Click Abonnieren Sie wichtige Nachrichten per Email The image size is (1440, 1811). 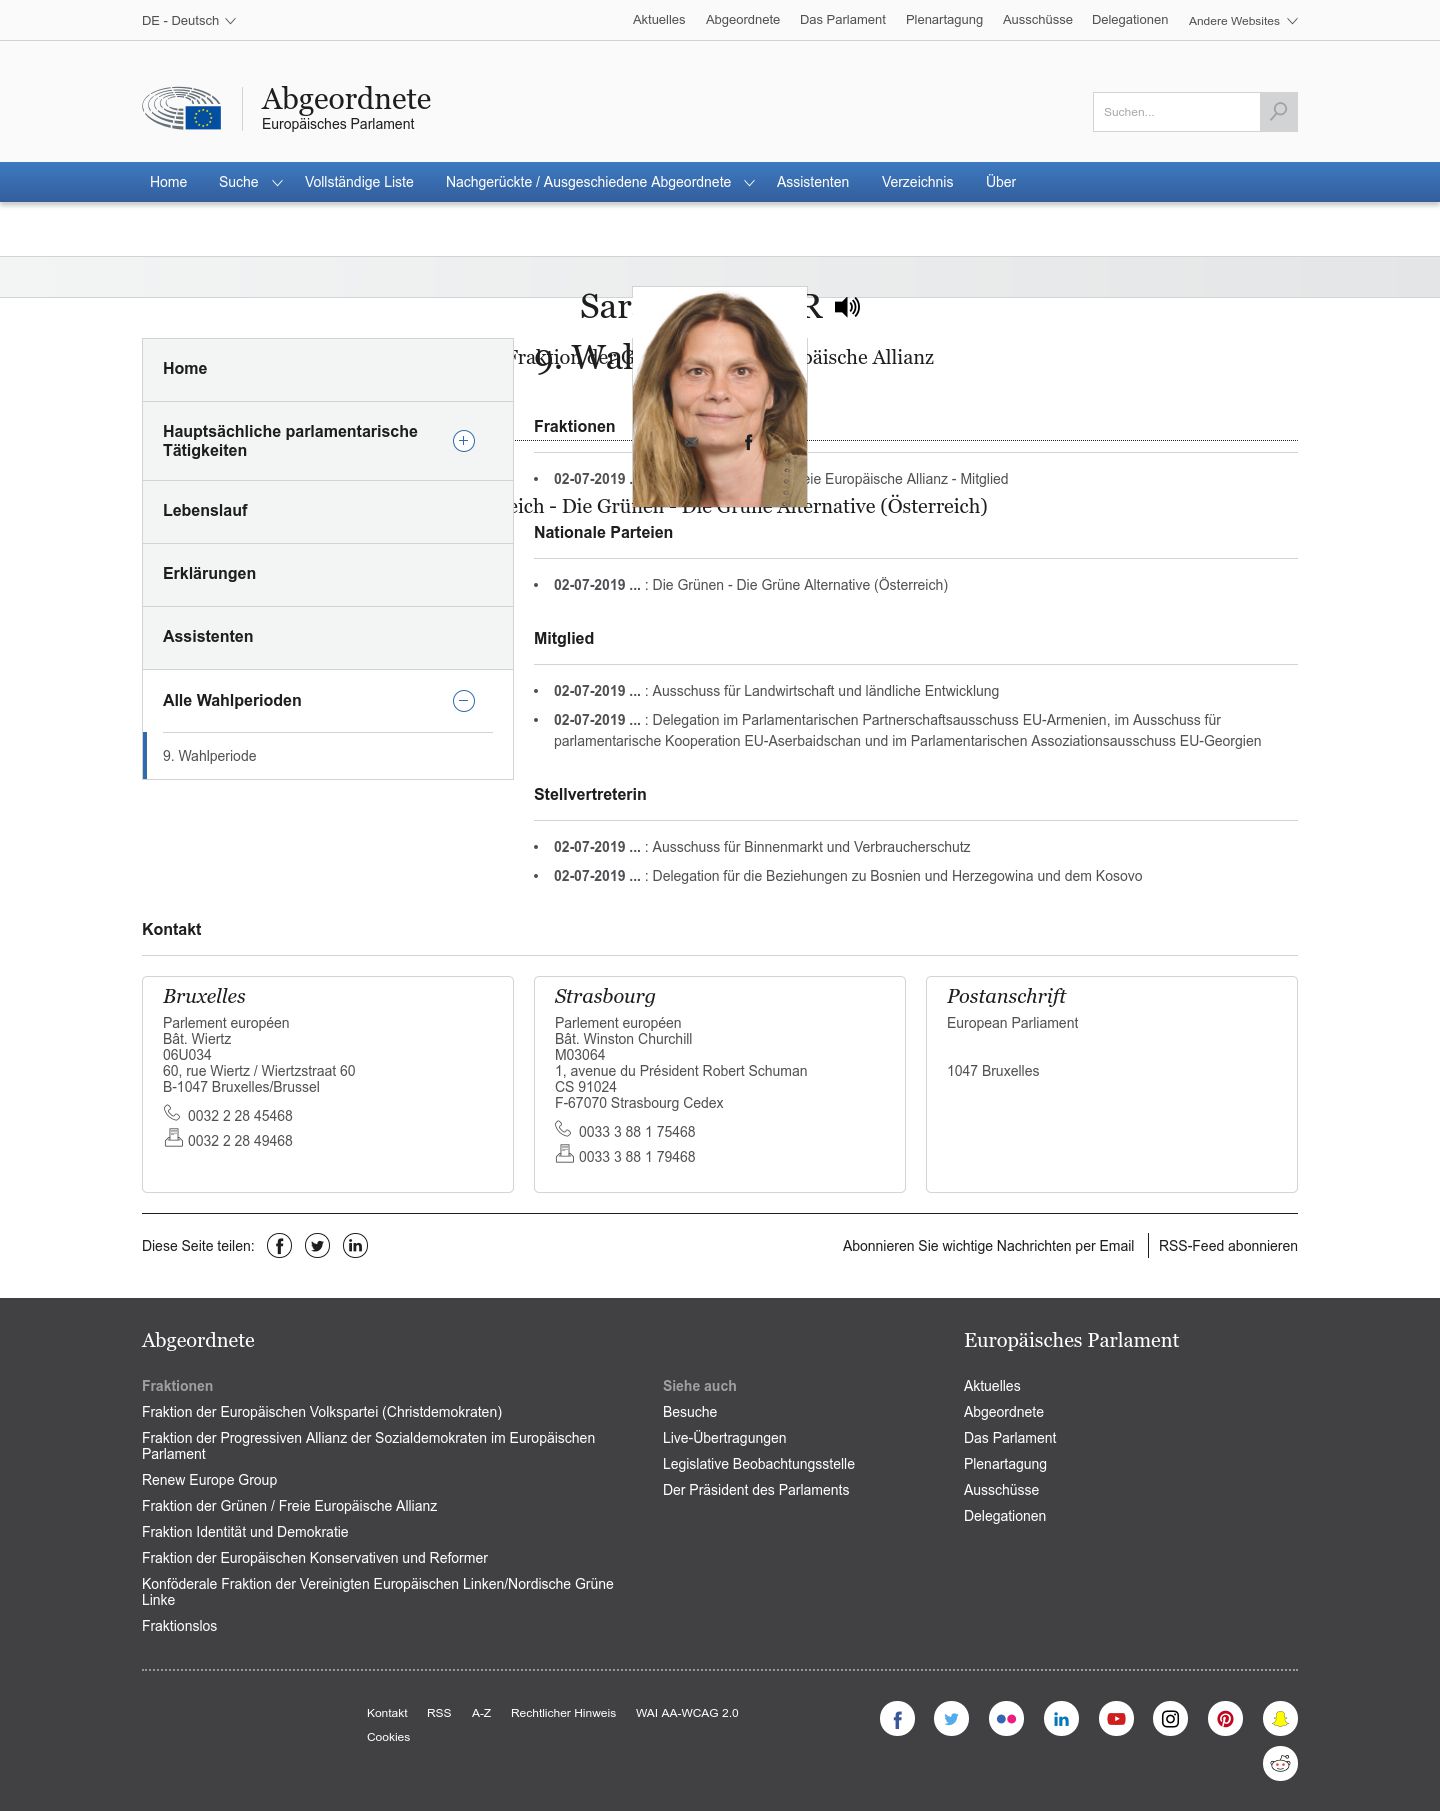pyautogui.click(x=988, y=1246)
